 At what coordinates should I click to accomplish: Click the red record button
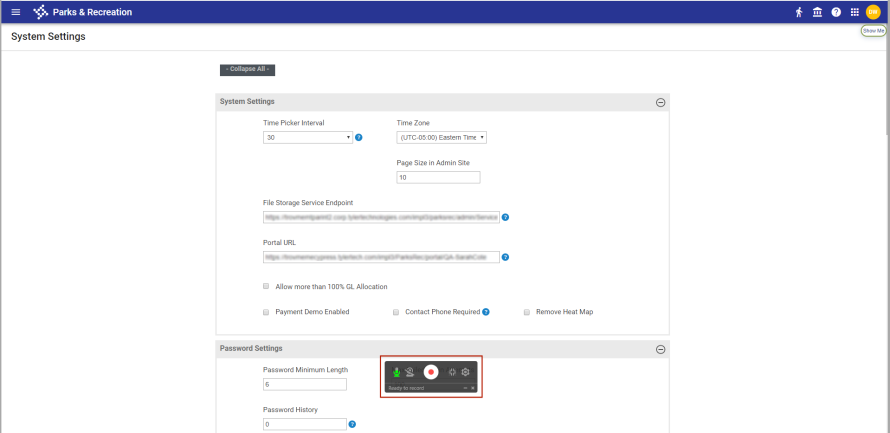point(431,372)
